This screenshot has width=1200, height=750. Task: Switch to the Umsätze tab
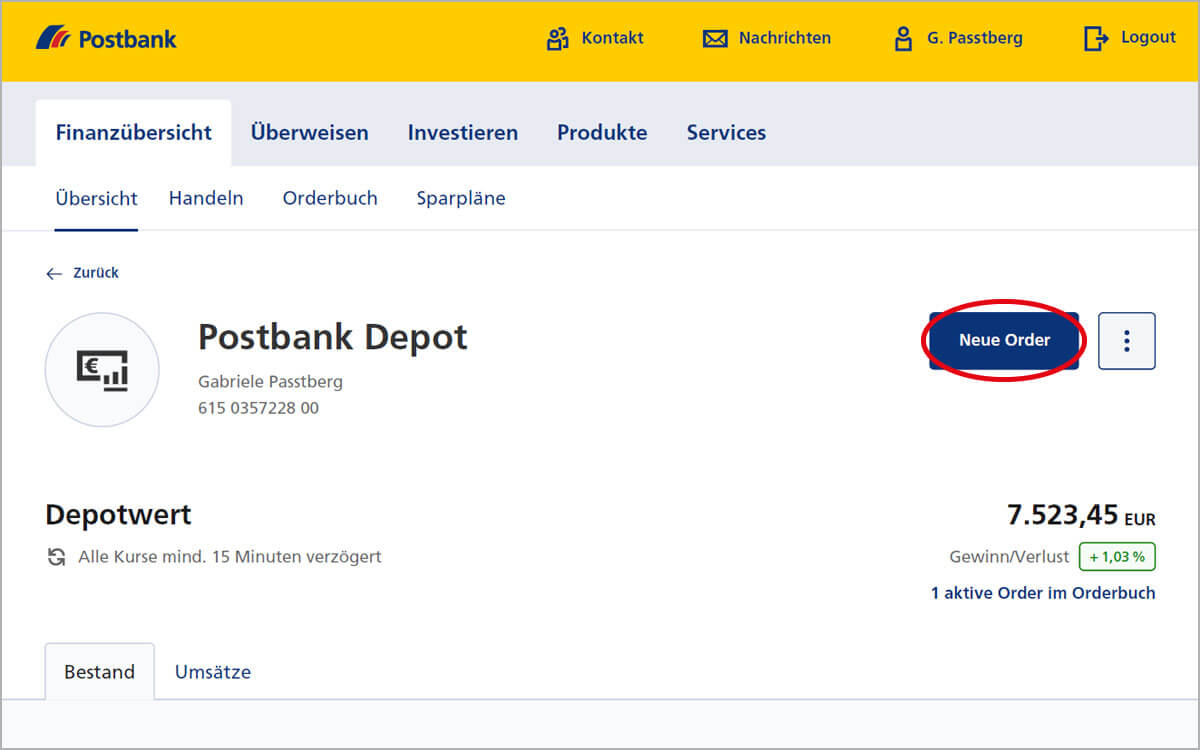click(x=213, y=672)
